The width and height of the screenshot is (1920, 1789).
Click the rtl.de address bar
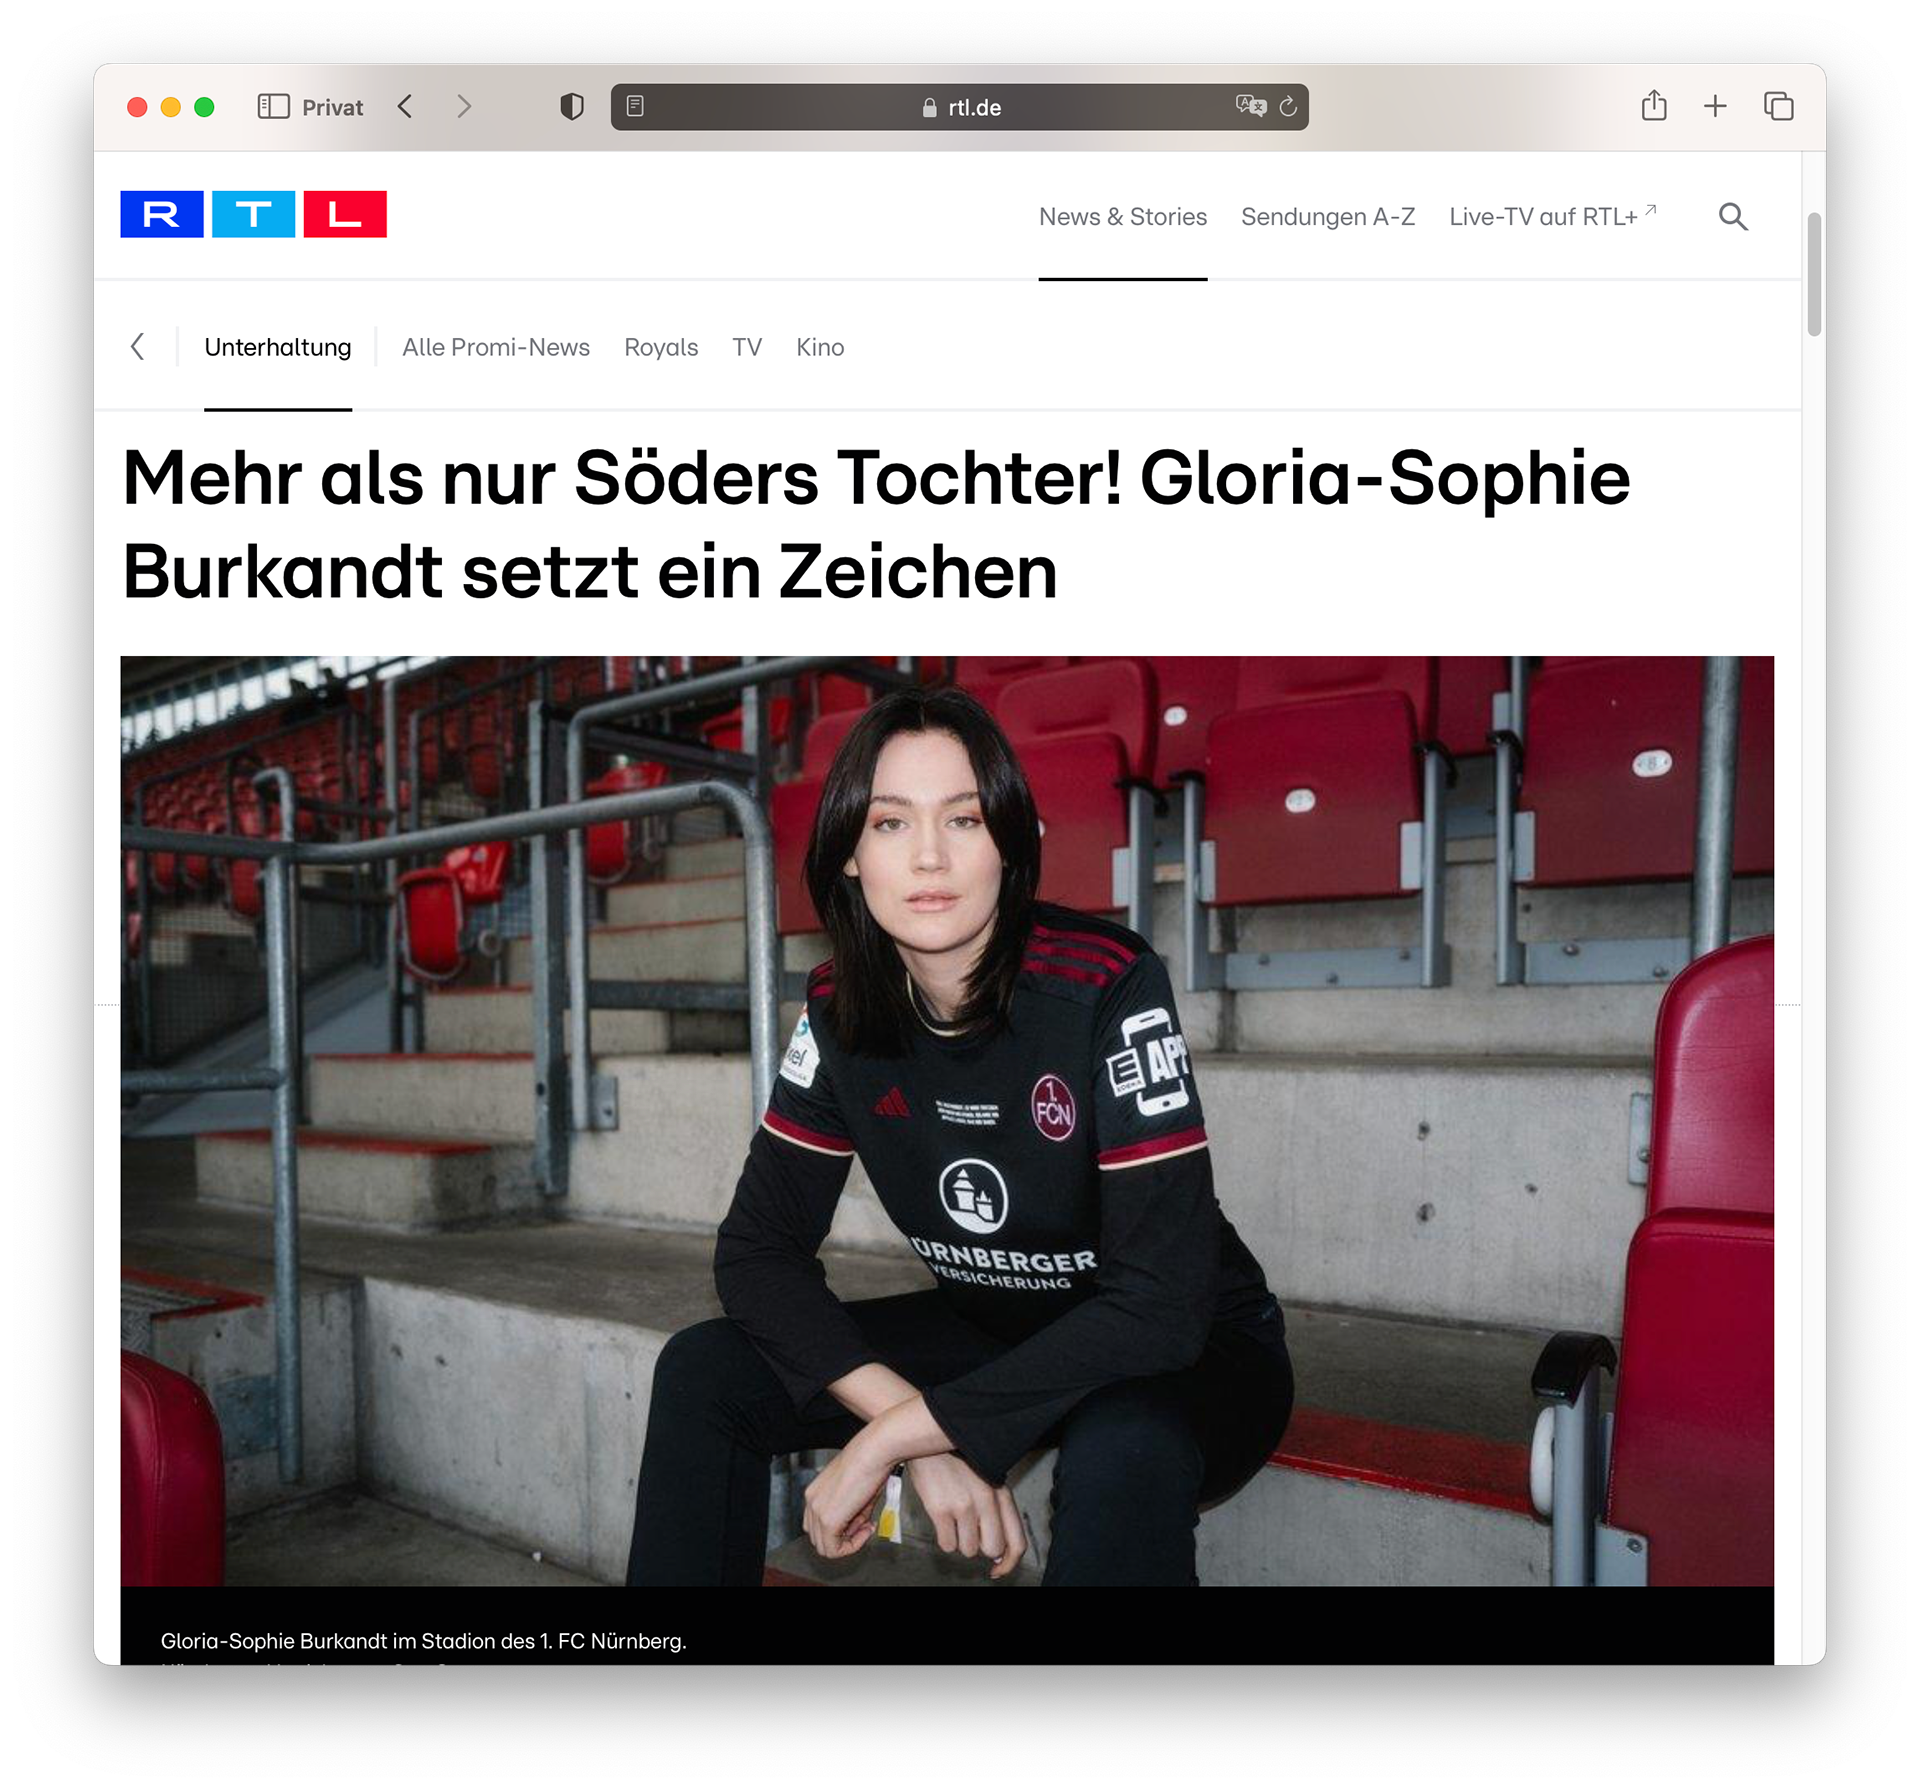click(959, 107)
